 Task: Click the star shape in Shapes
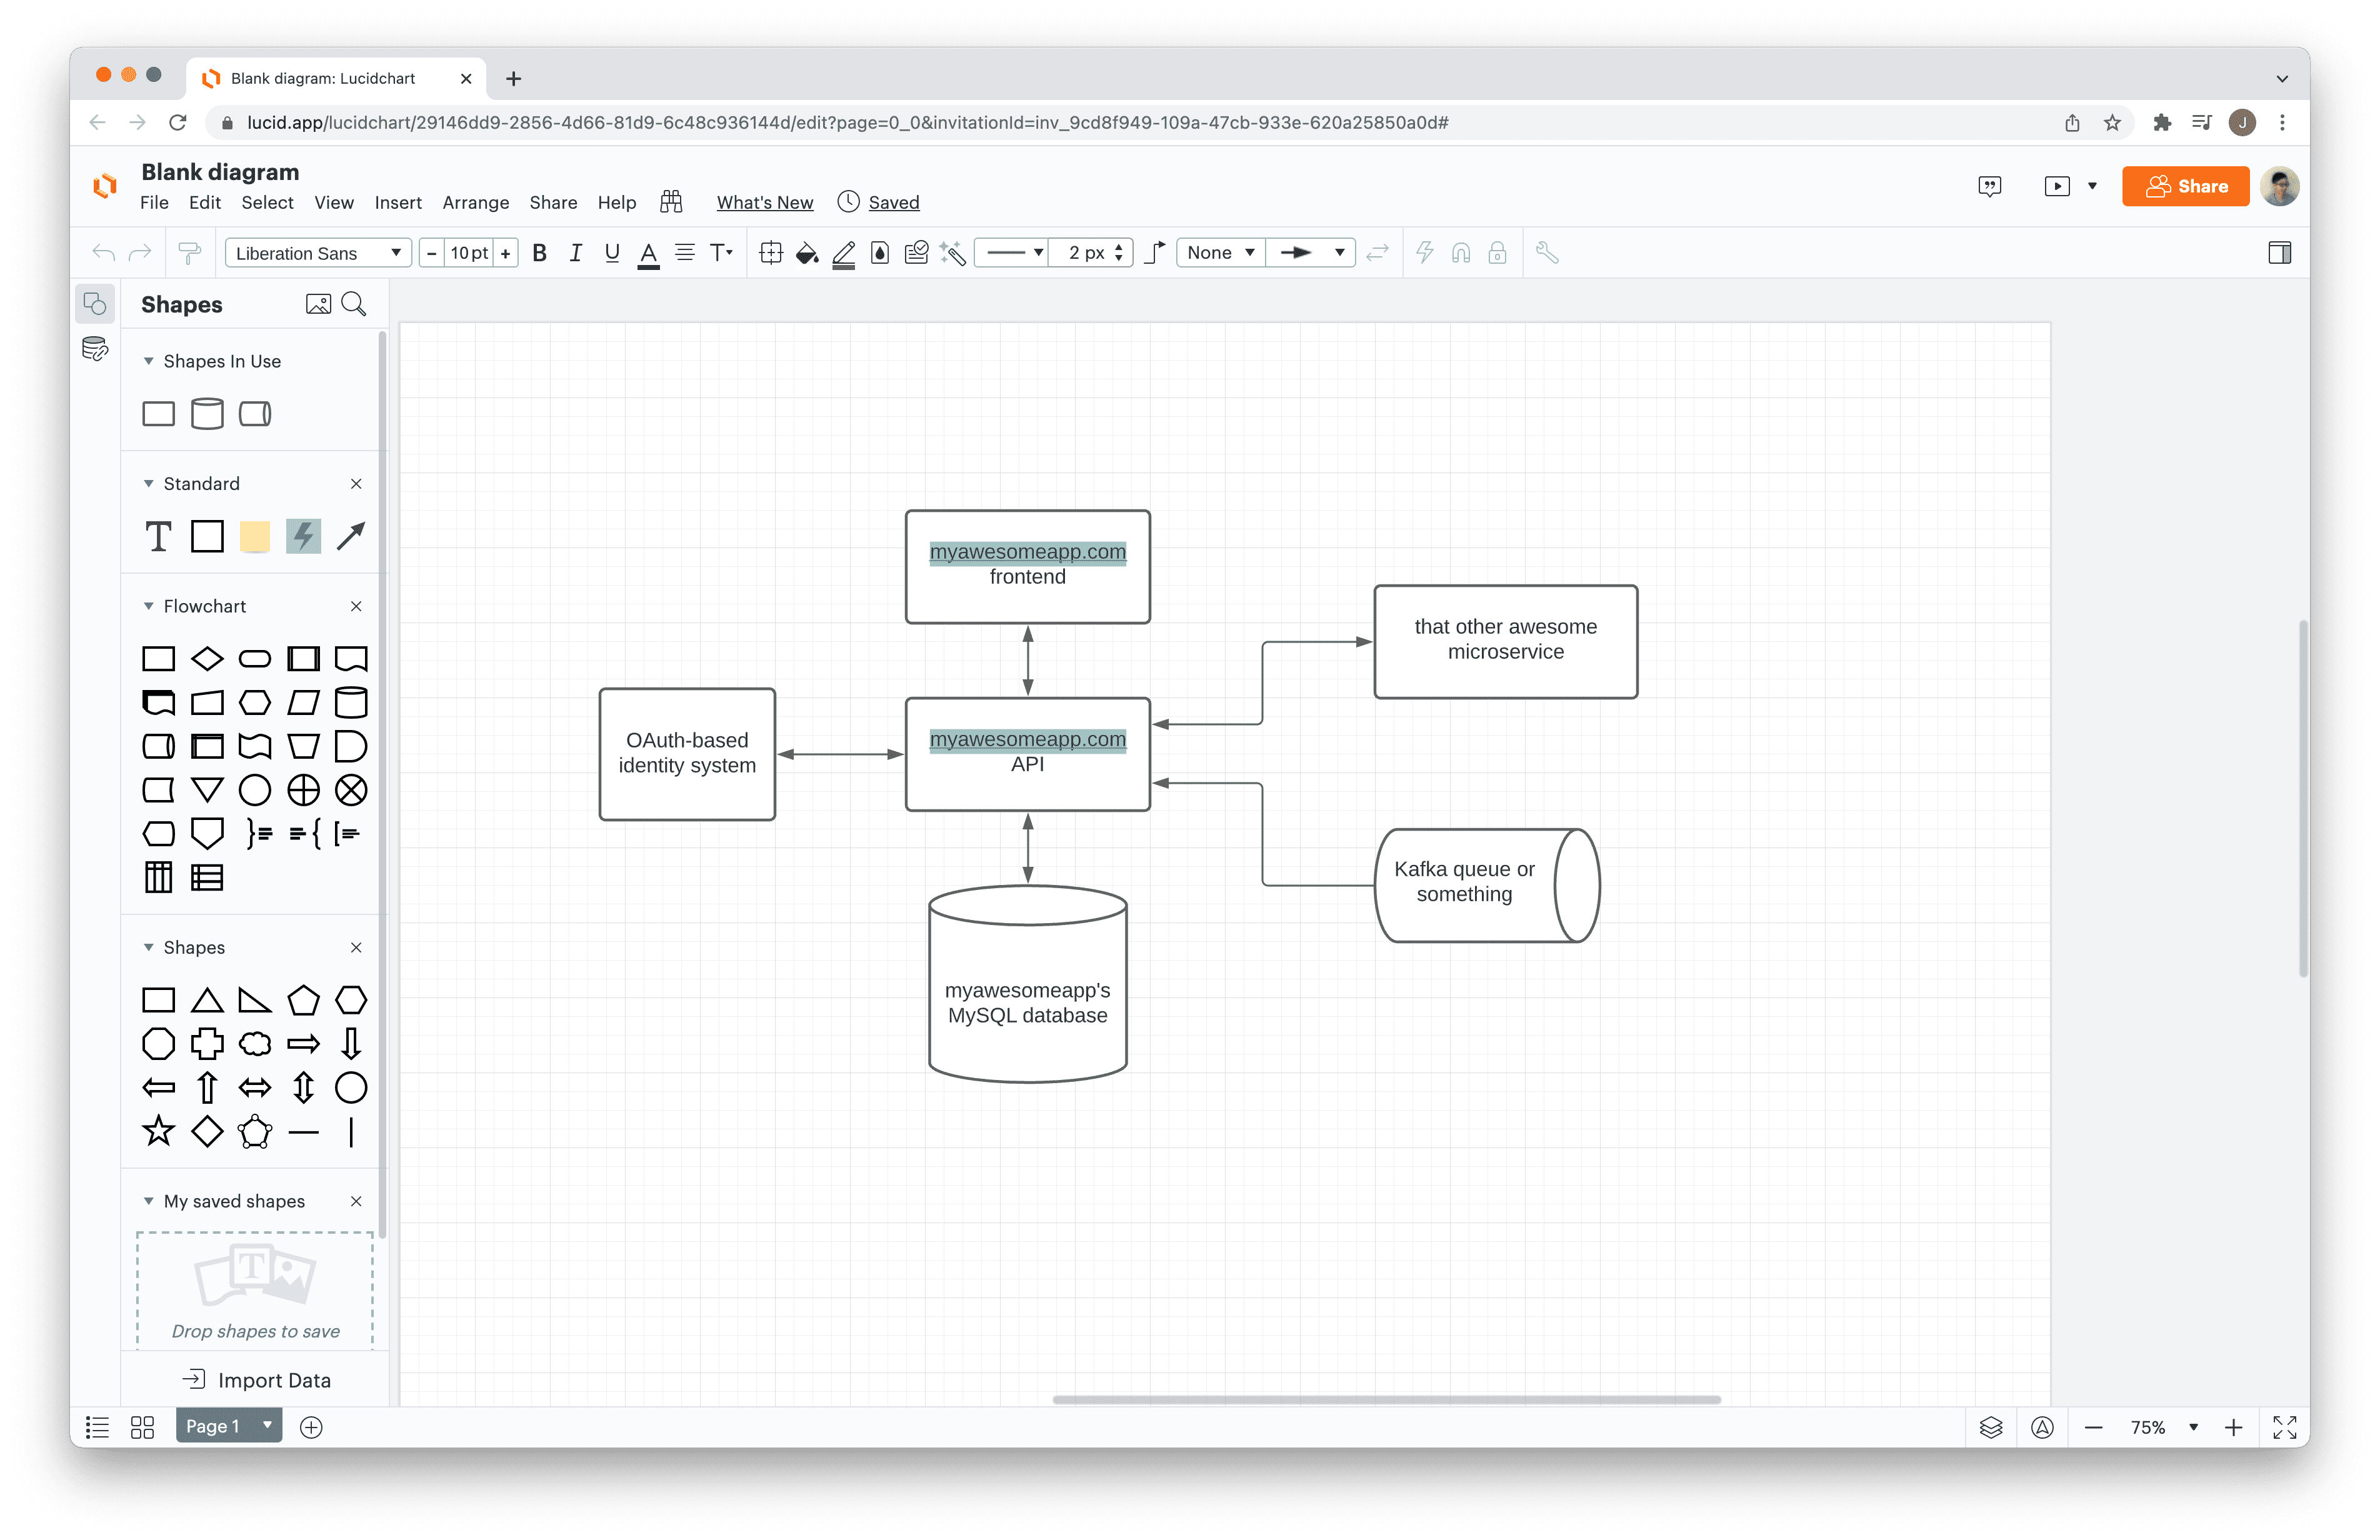tap(159, 1132)
